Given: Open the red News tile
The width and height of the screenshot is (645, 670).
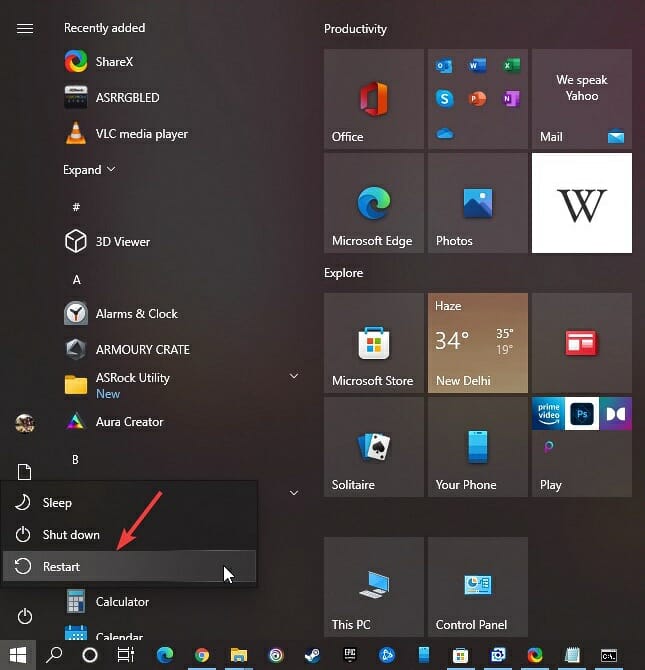Looking at the screenshot, I should (x=582, y=343).
